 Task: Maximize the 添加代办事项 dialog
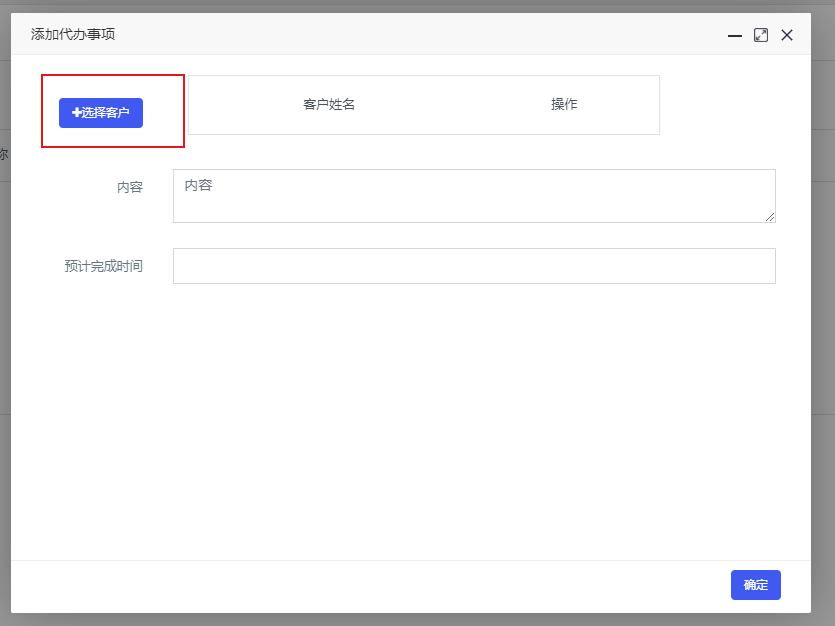point(761,35)
